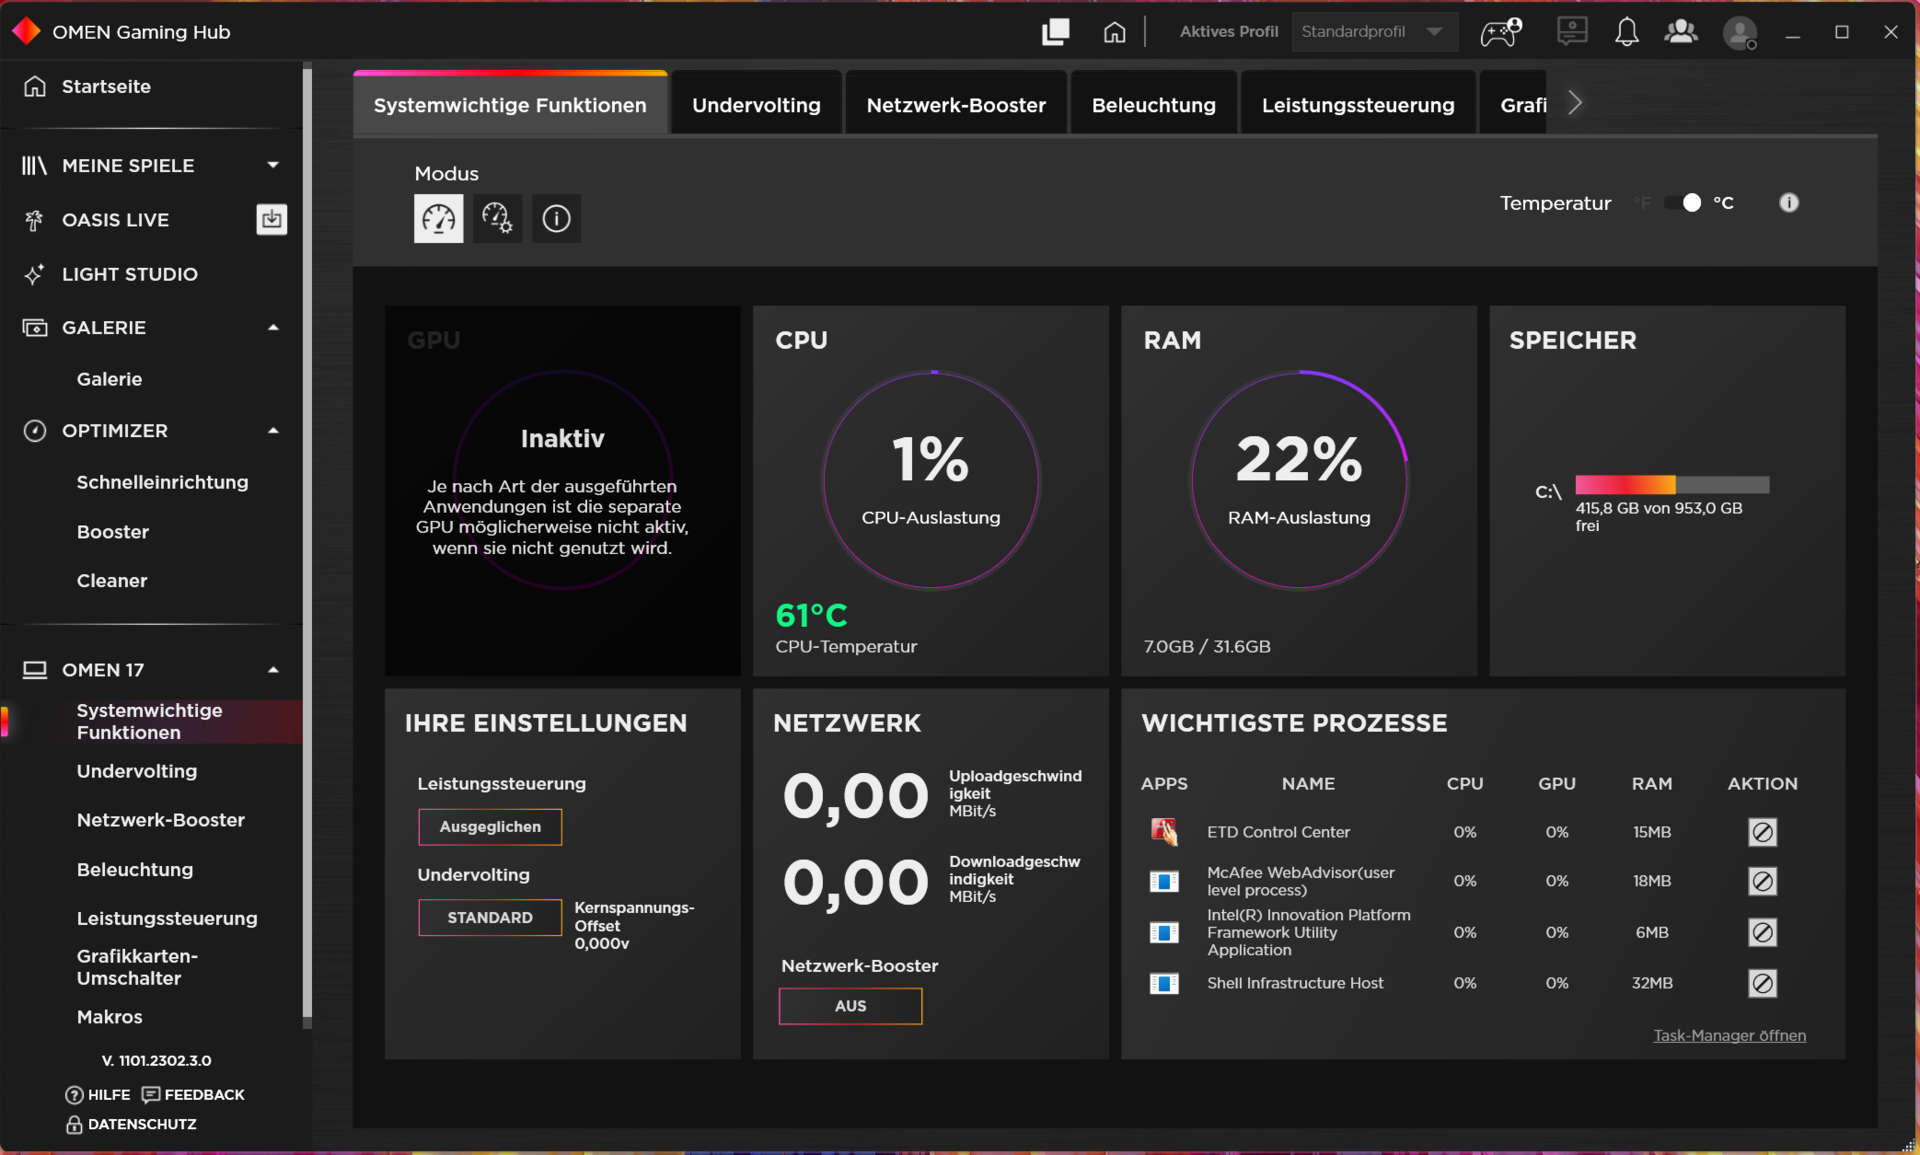The width and height of the screenshot is (1920, 1155).
Task: Switch to the Undervolting tab
Action: [x=756, y=105]
